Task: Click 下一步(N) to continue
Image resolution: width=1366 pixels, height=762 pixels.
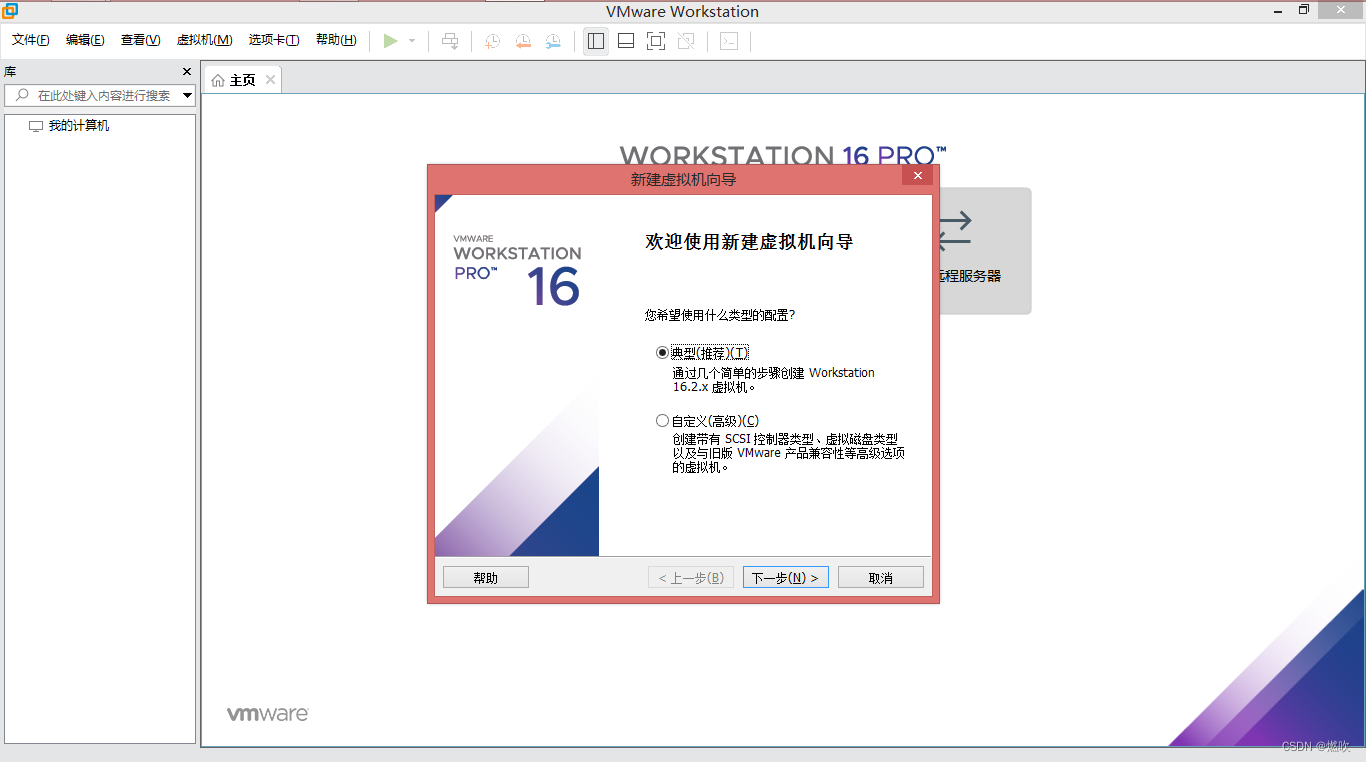Action: click(785, 578)
